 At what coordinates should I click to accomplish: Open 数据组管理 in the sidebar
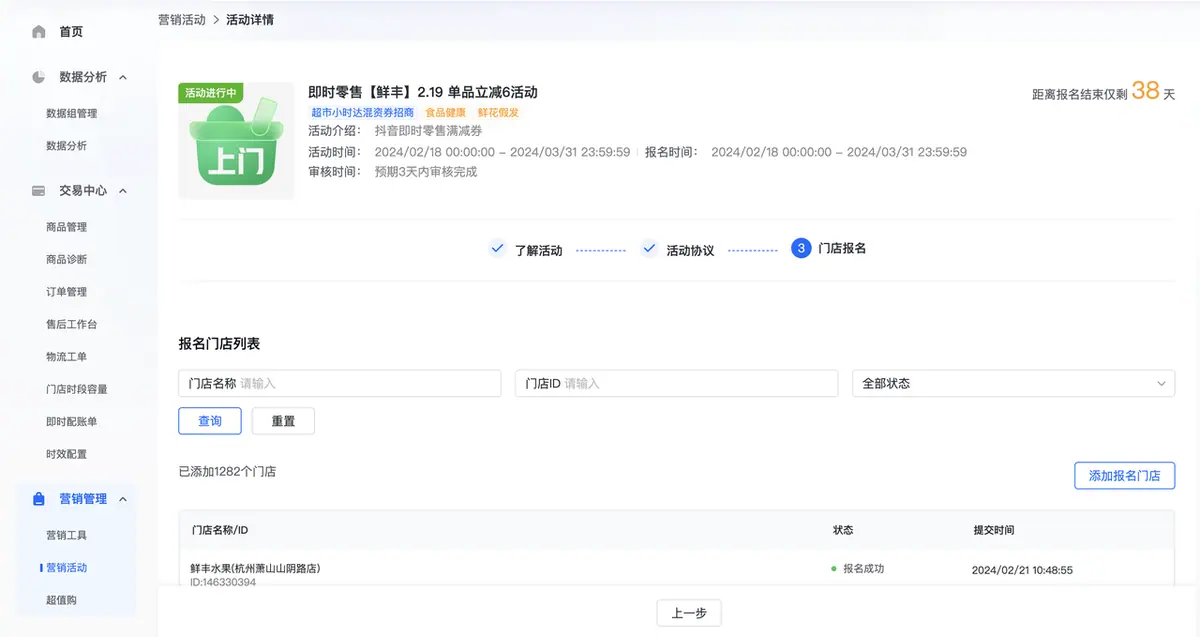click(x=72, y=114)
